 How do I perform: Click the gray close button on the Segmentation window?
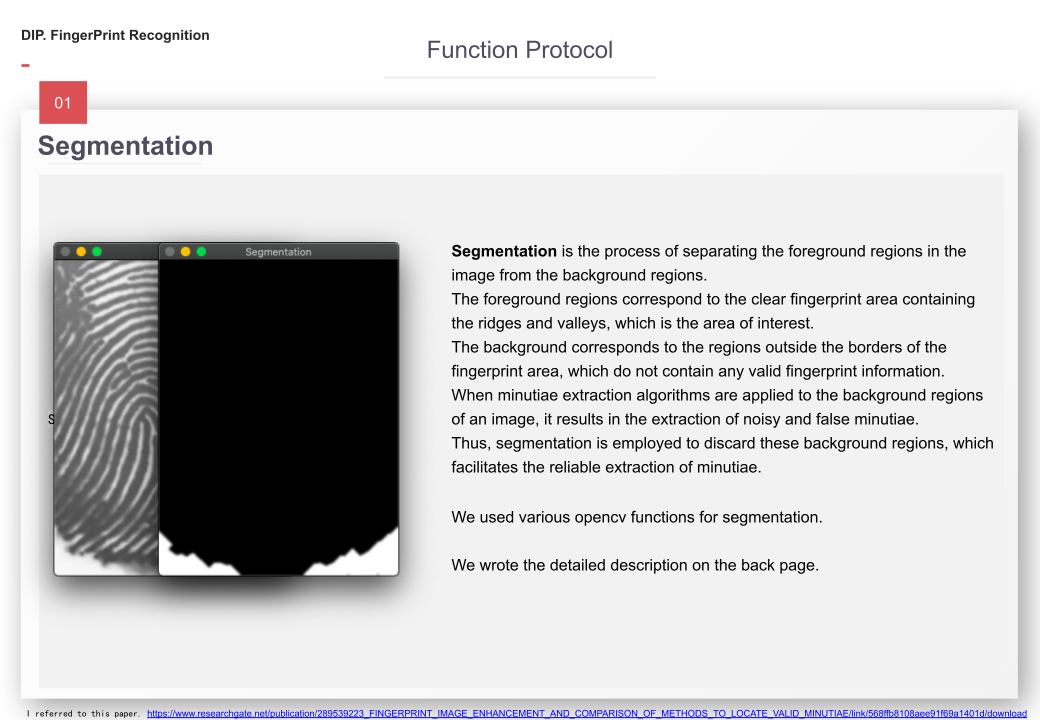169,252
